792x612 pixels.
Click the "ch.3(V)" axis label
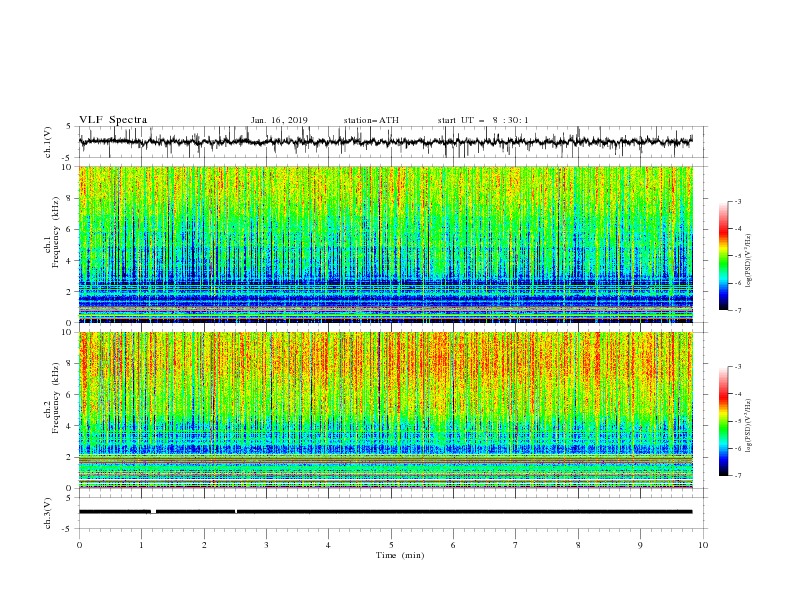click(x=48, y=513)
